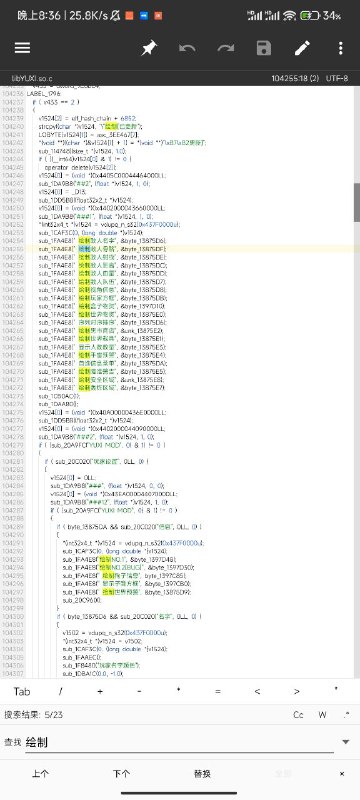The height and width of the screenshot is (800, 360).
Task: Open the hamburger navigation menu
Action: pyautogui.click(x=22, y=48)
